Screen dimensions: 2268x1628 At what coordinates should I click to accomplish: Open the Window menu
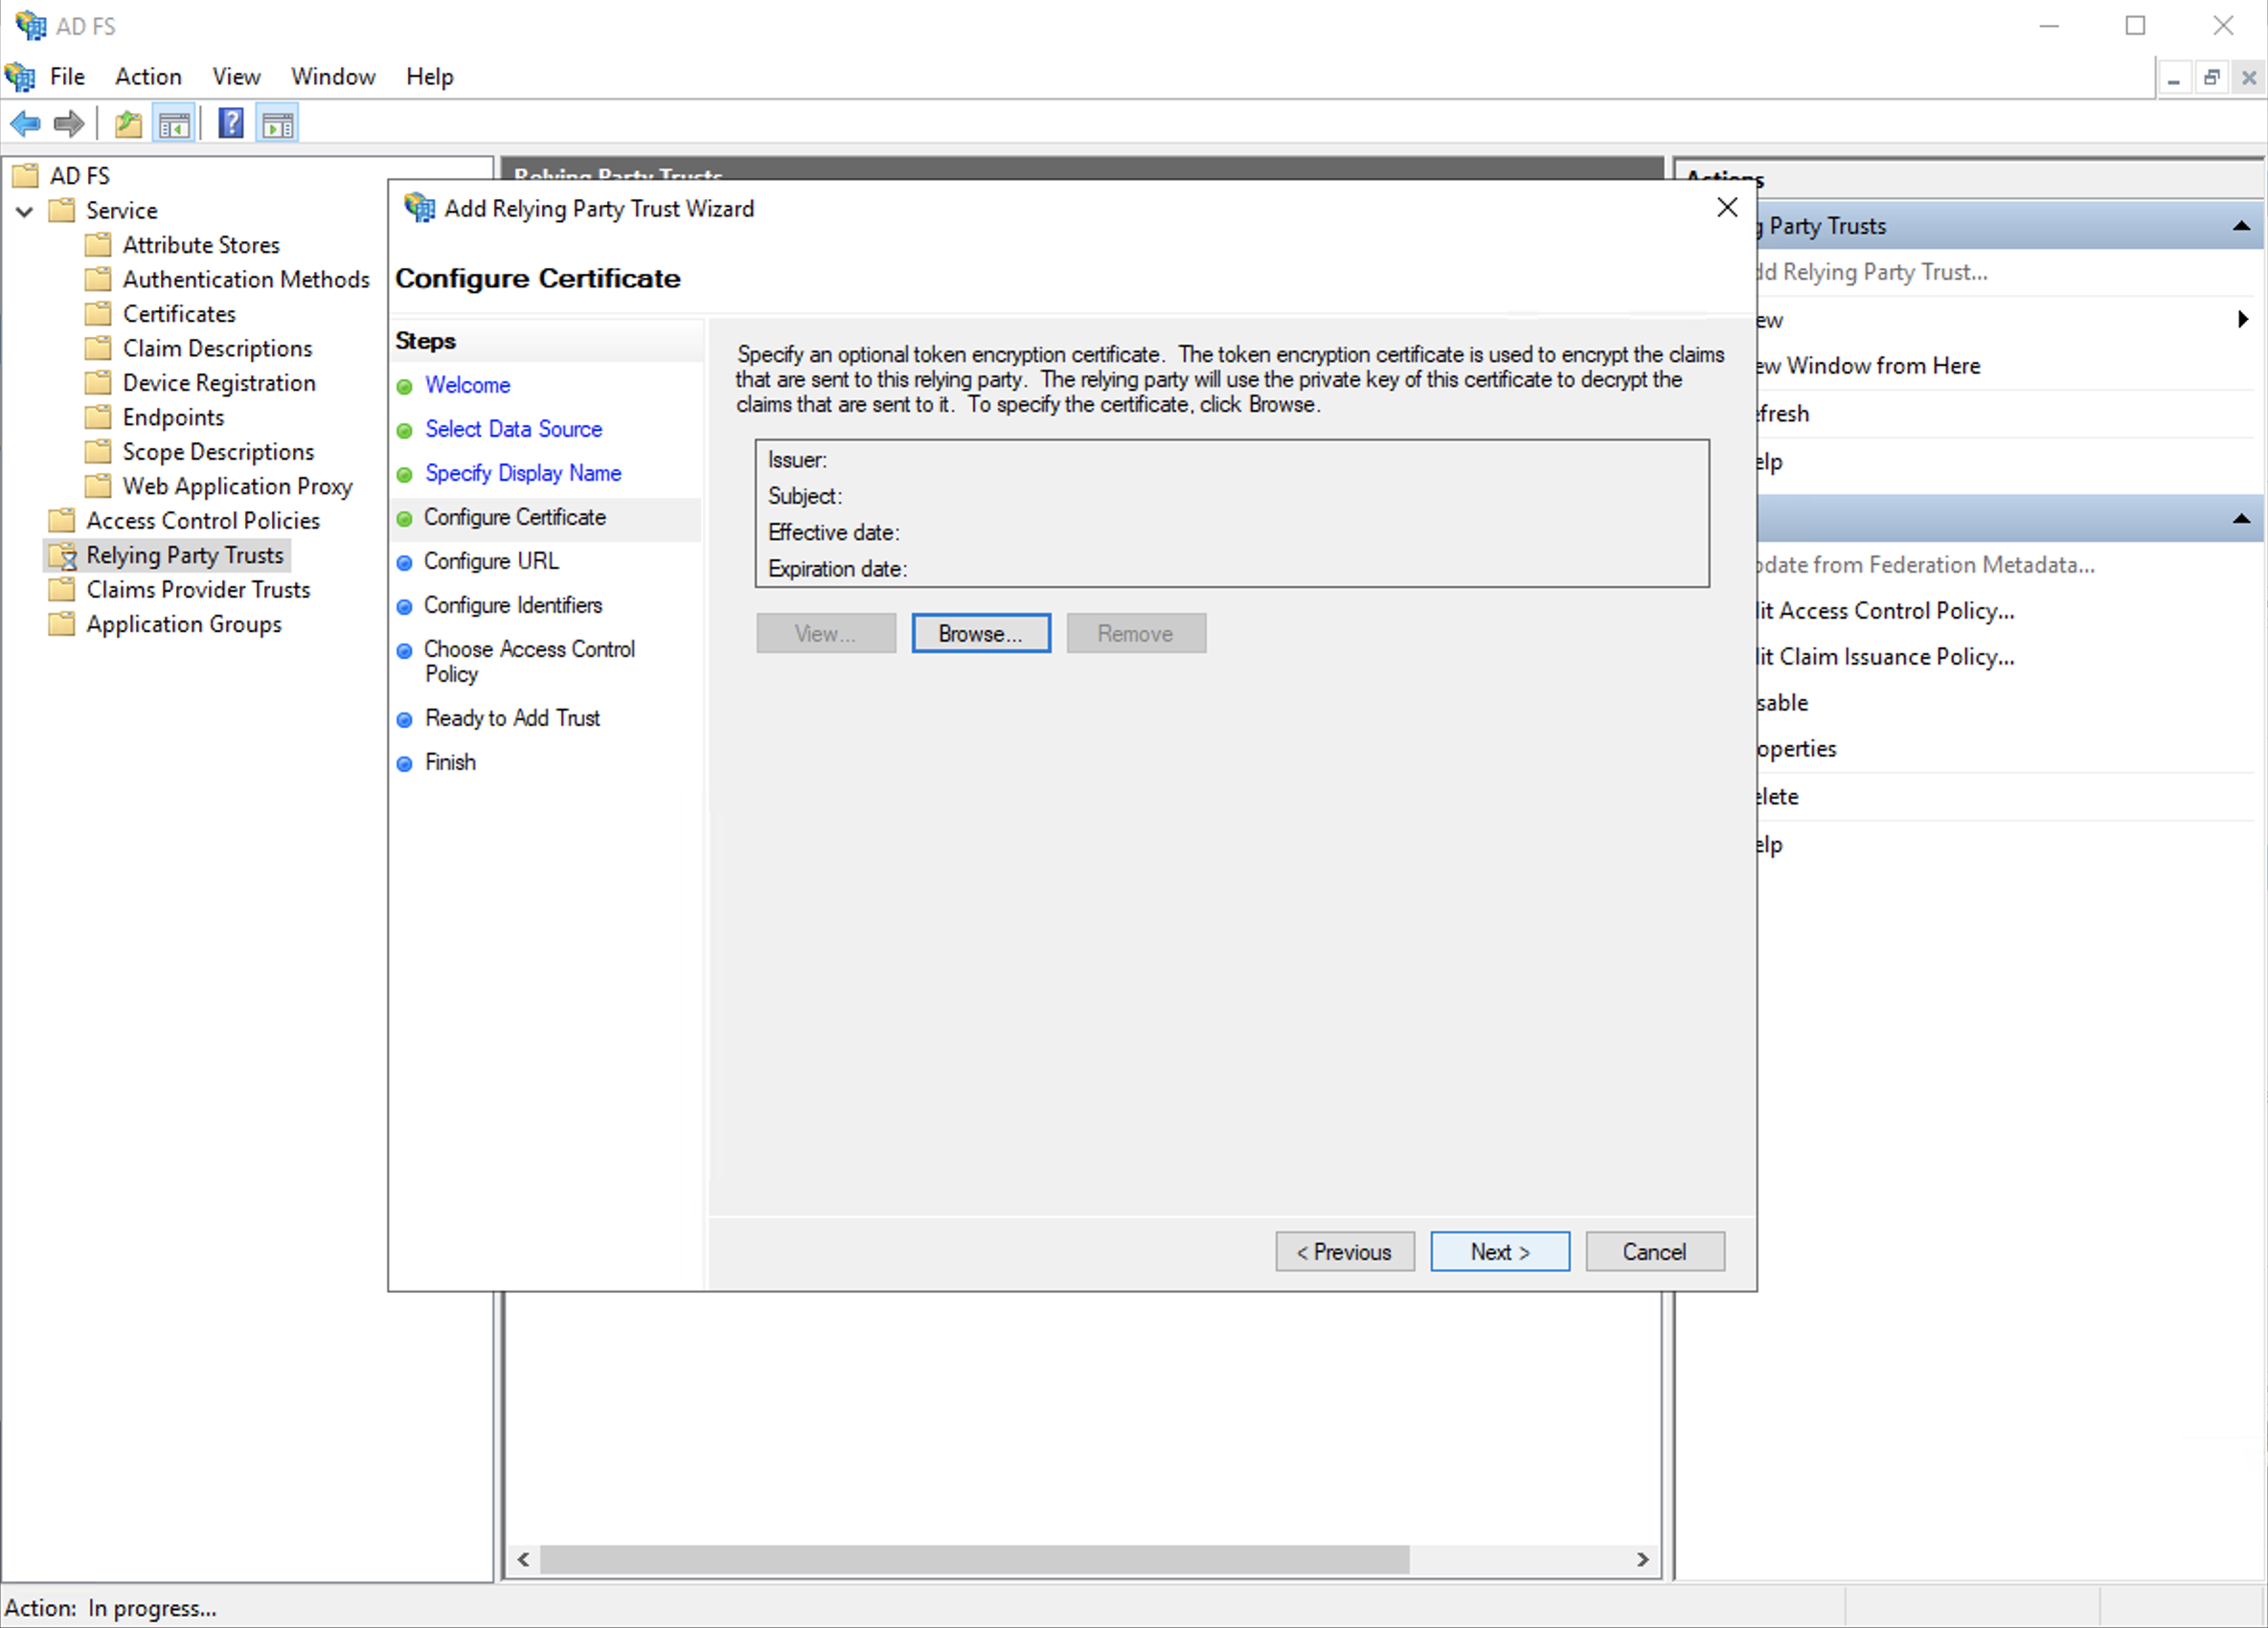coord(333,77)
